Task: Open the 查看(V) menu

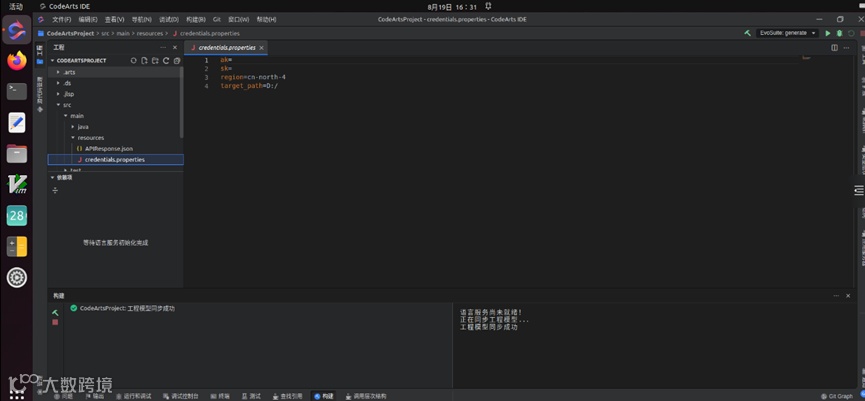Action: coord(114,19)
